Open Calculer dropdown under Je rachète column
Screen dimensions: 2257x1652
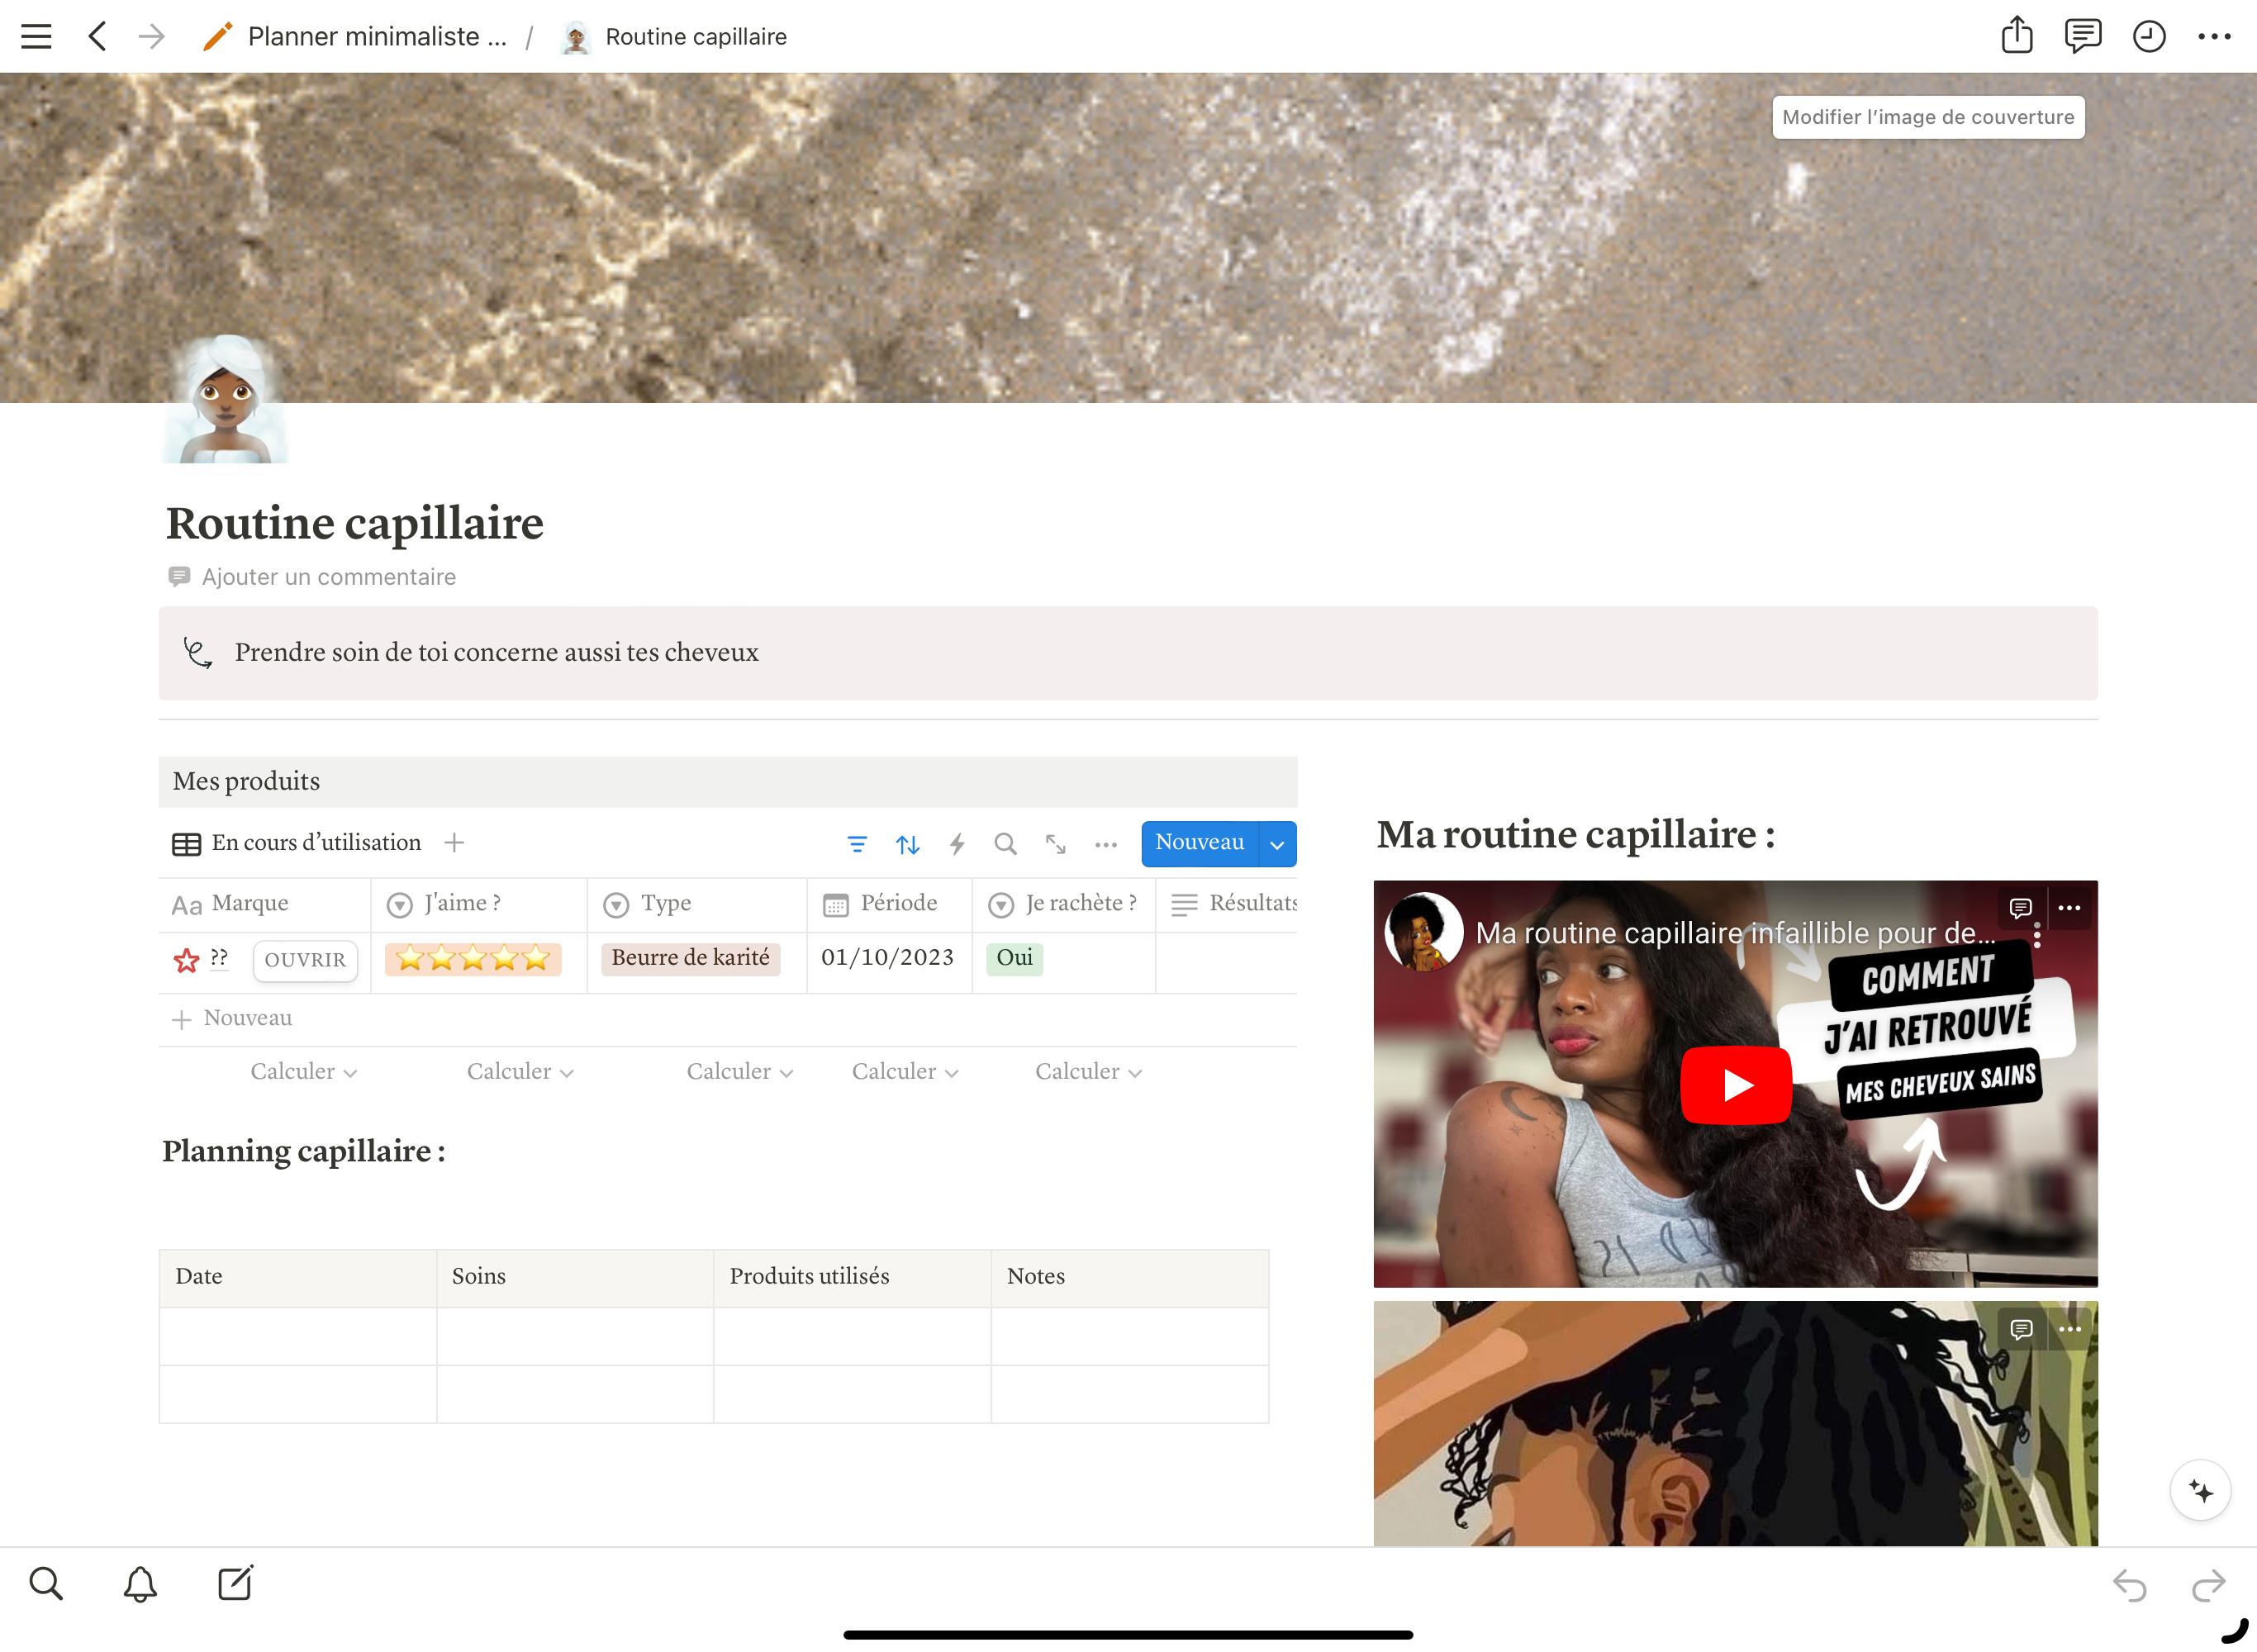coord(1088,1072)
